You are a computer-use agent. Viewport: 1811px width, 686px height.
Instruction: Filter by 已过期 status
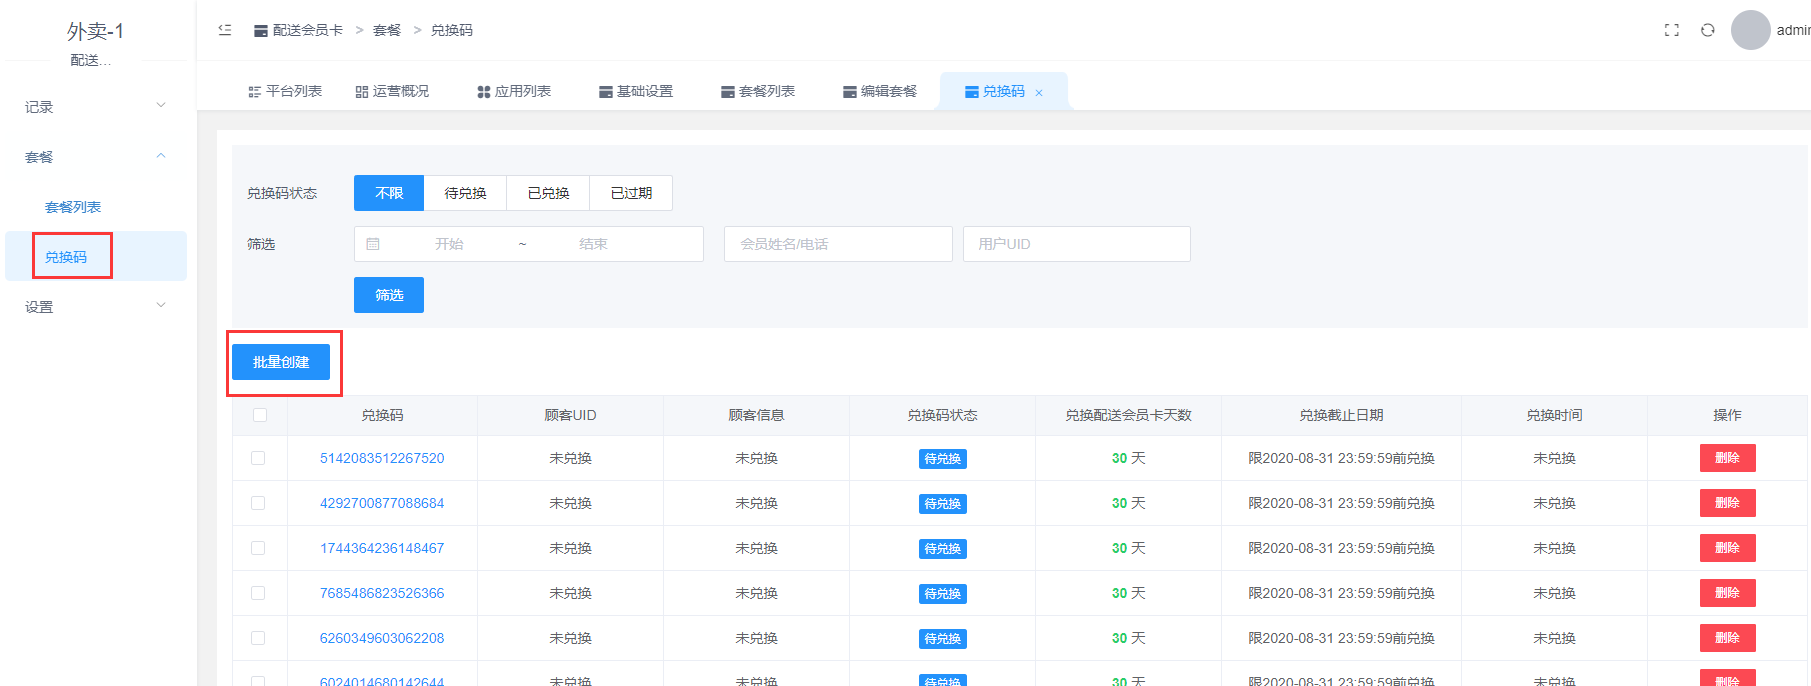pos(631,193)
